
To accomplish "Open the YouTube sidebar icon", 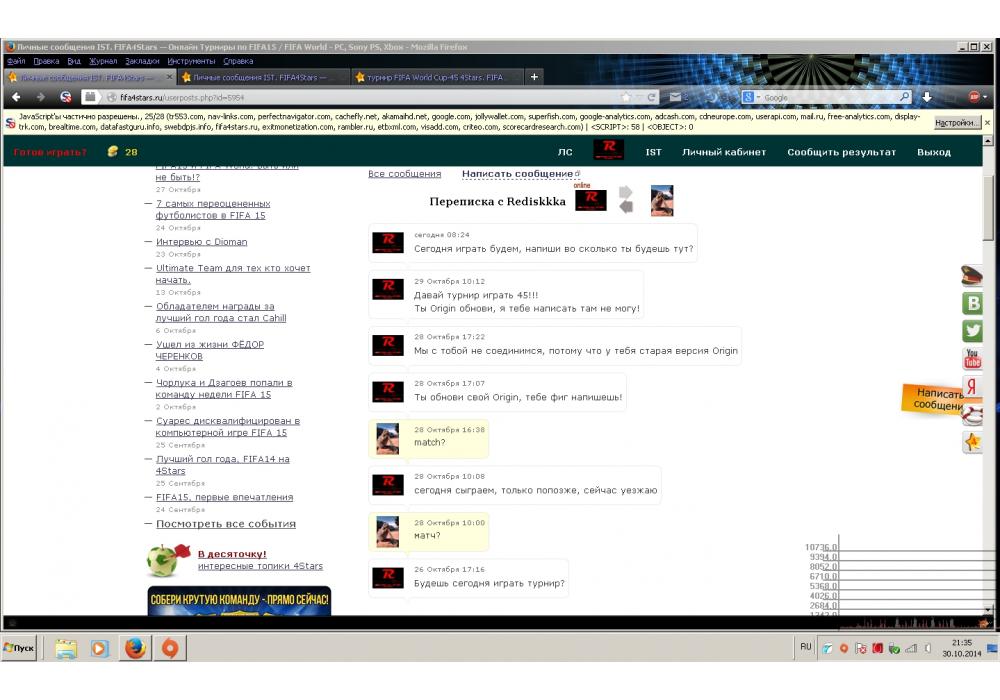I will click(x=971, y=358).
